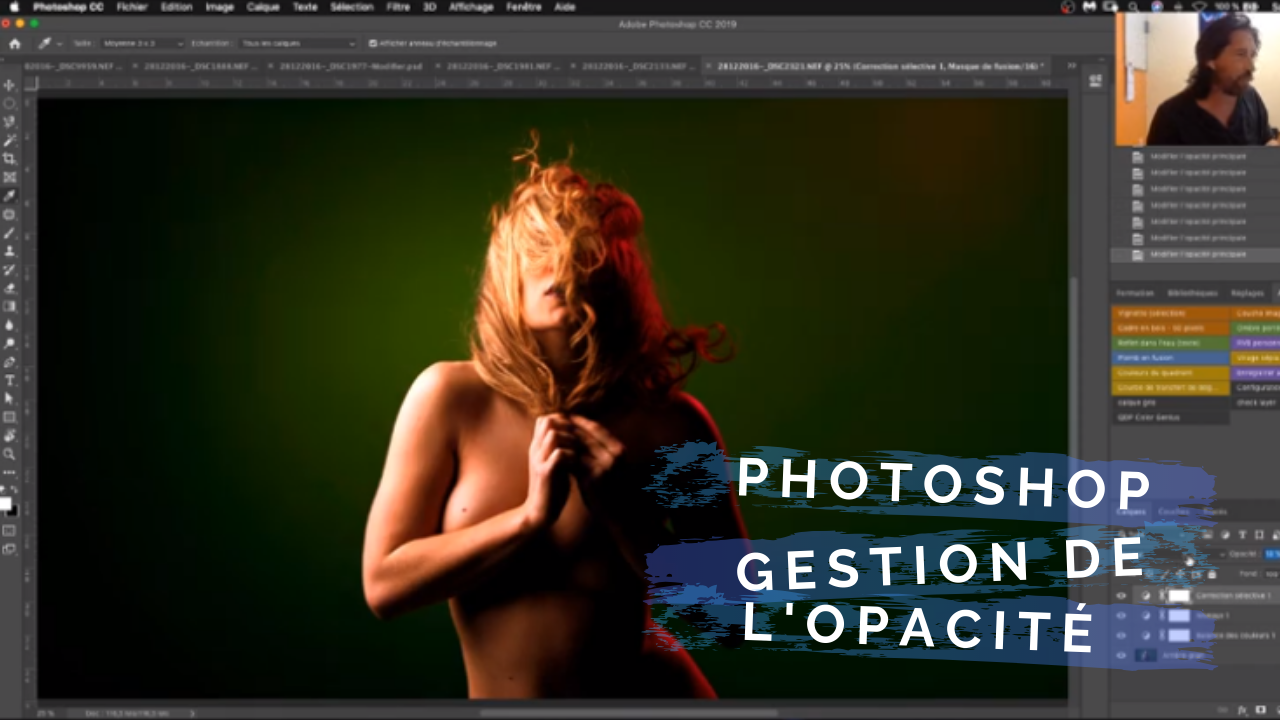
Task: Open the Edition menu
Action: [176, 7]
